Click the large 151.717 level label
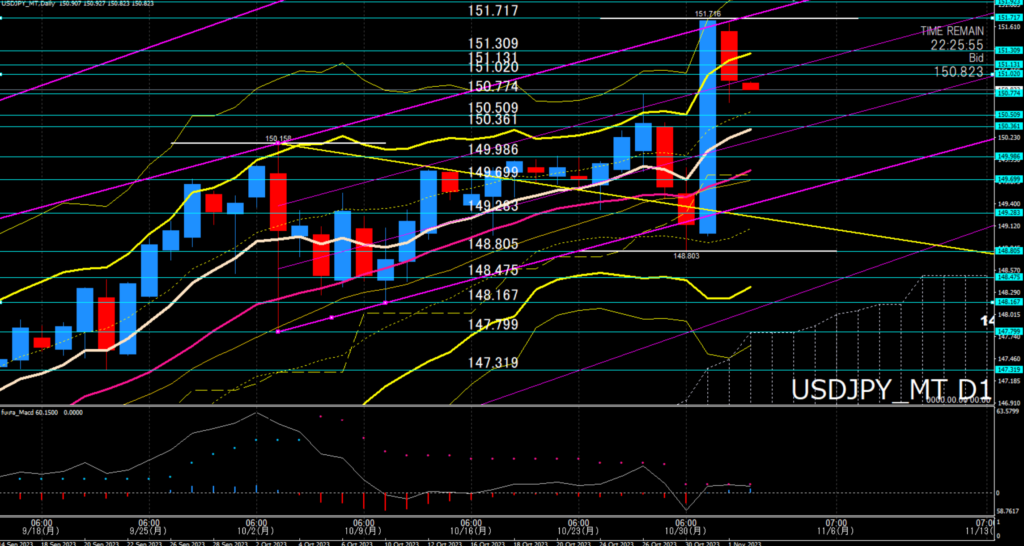1024x546 pixels. (493, 10)
